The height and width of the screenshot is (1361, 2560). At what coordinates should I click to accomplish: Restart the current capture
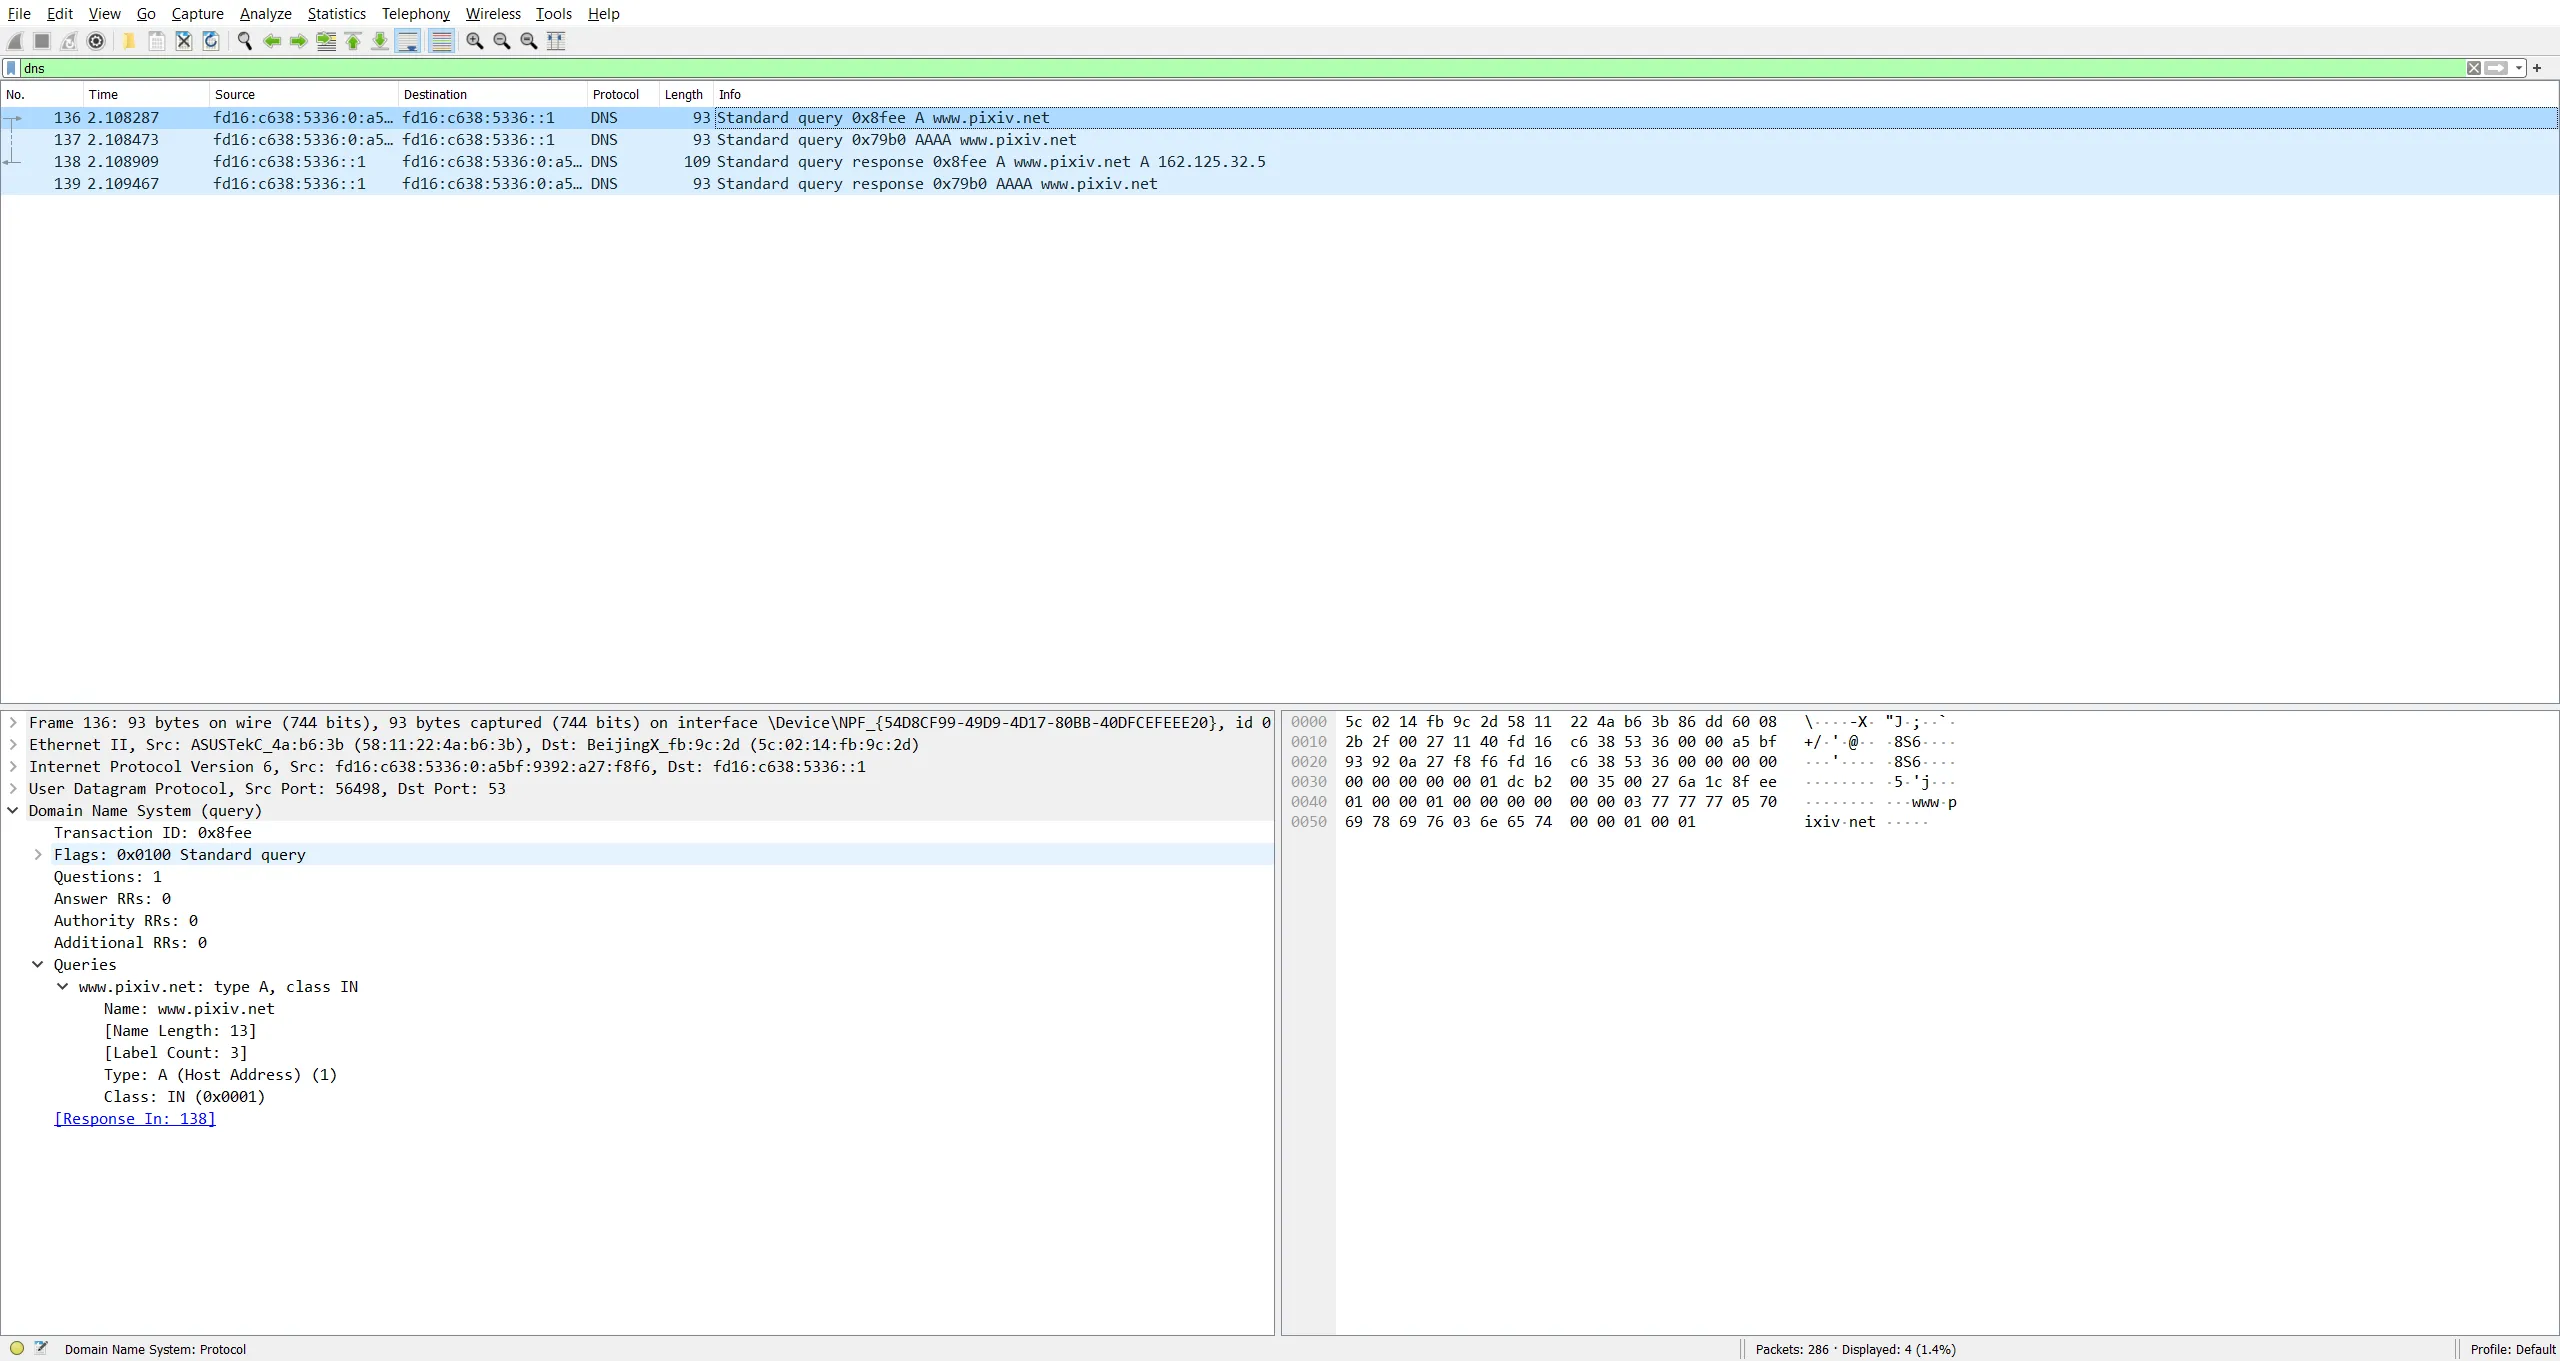(69, 41)
